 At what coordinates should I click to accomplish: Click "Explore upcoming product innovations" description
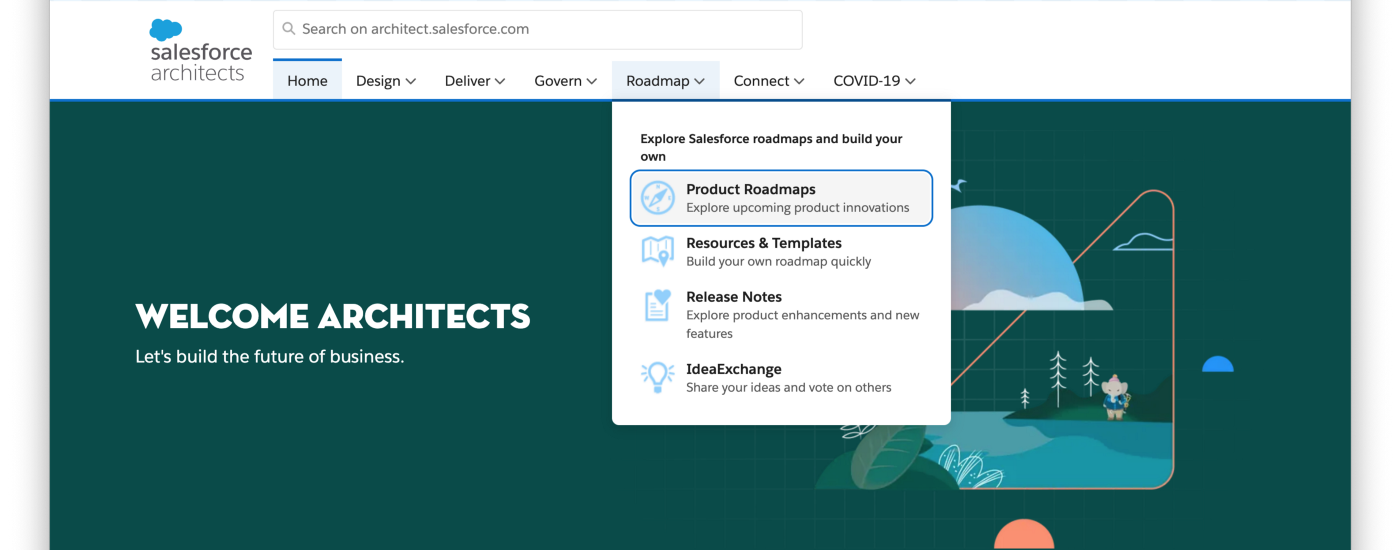[798, 208]
